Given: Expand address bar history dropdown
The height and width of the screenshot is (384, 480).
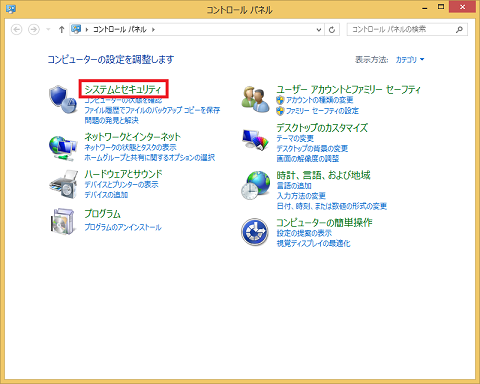Looking at the screenshot, I should tap(319, 30).
